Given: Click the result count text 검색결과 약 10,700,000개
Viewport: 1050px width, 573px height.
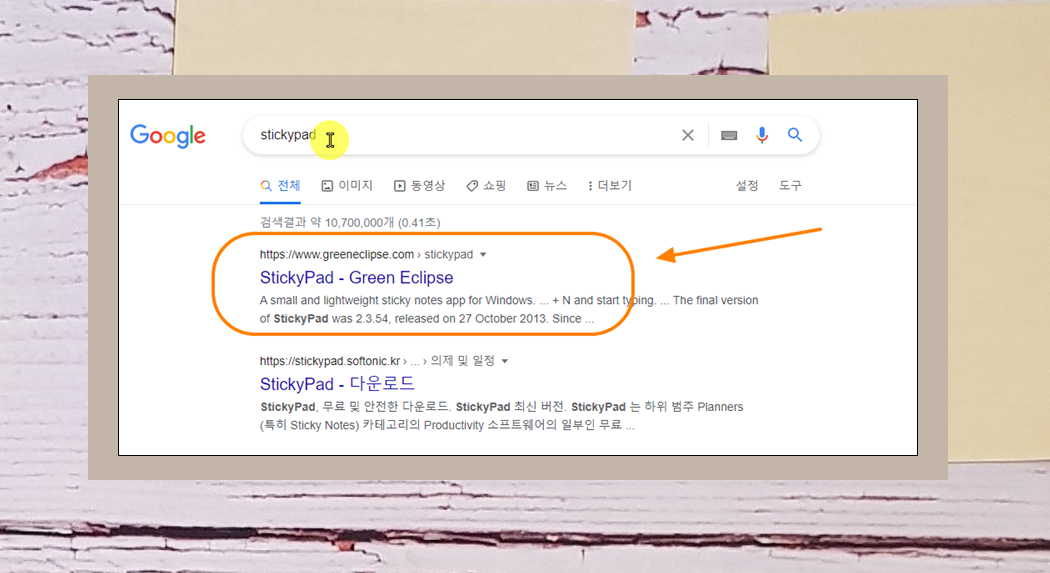Looking at the screenshot, I should (350, 222).
